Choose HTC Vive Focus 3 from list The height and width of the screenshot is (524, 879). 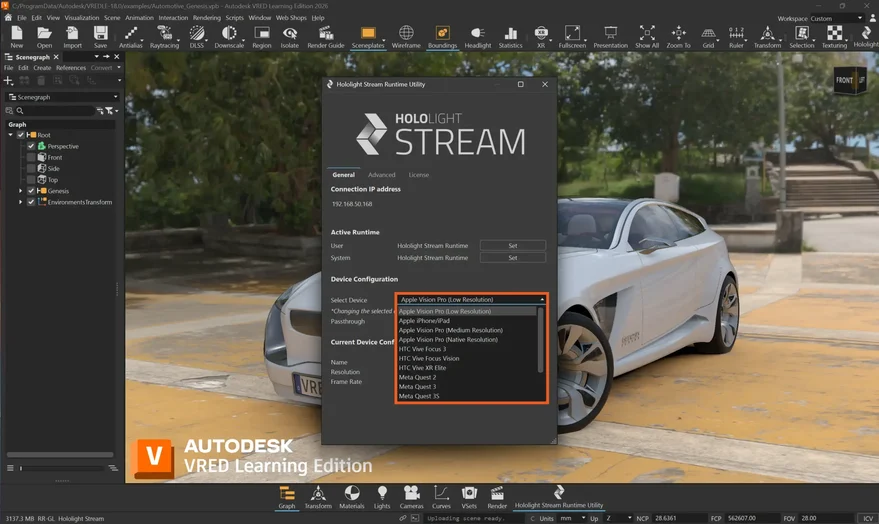[x=422, y=349]
